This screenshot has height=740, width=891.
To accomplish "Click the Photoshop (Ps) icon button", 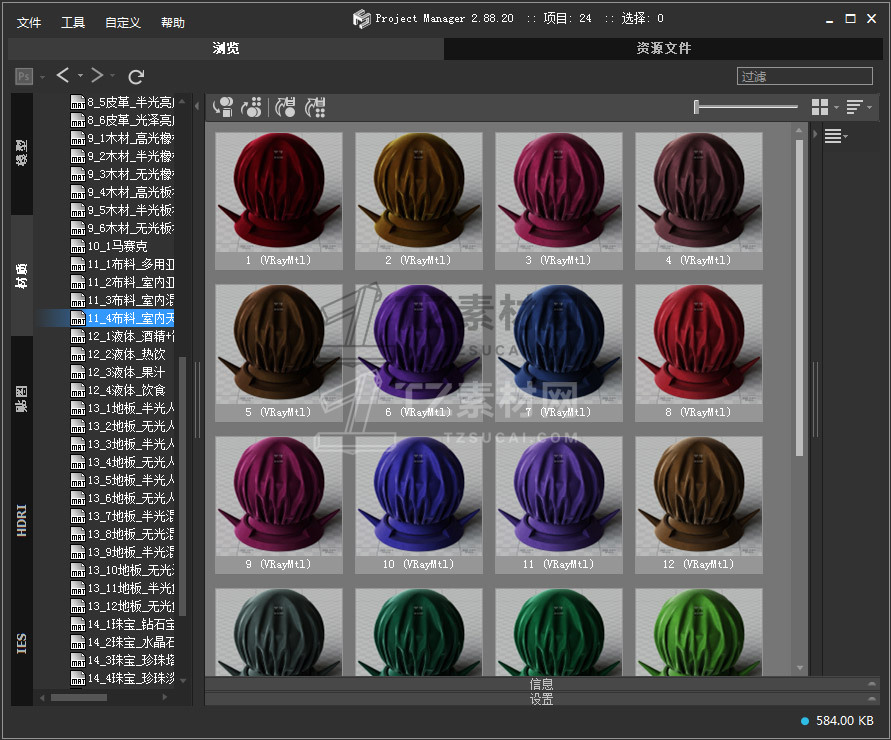I will (24, 76).
